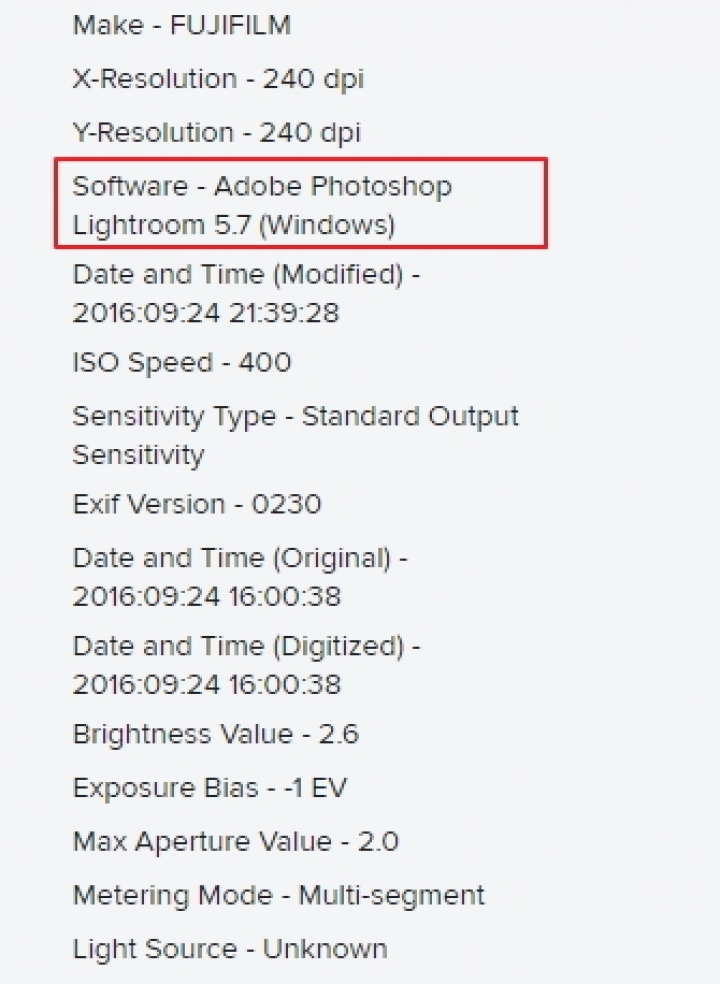Click the Date and Time (Digitized) label
720x984 pixels.
coord(246,646)
